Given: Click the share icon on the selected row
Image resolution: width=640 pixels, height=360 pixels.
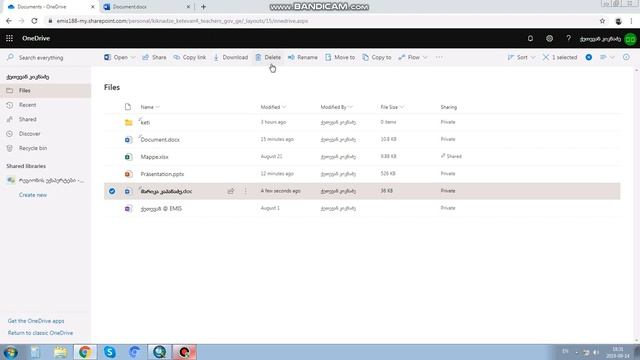Looking at the screenshot, I should [231, 191].
